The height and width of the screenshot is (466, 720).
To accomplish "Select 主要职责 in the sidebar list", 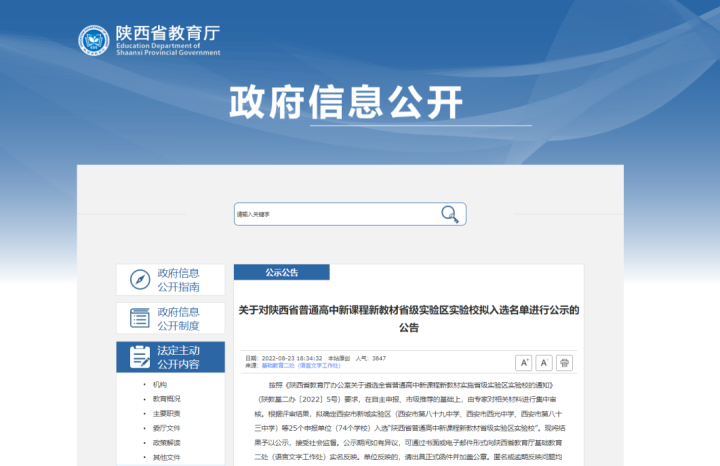I will 166,413.
